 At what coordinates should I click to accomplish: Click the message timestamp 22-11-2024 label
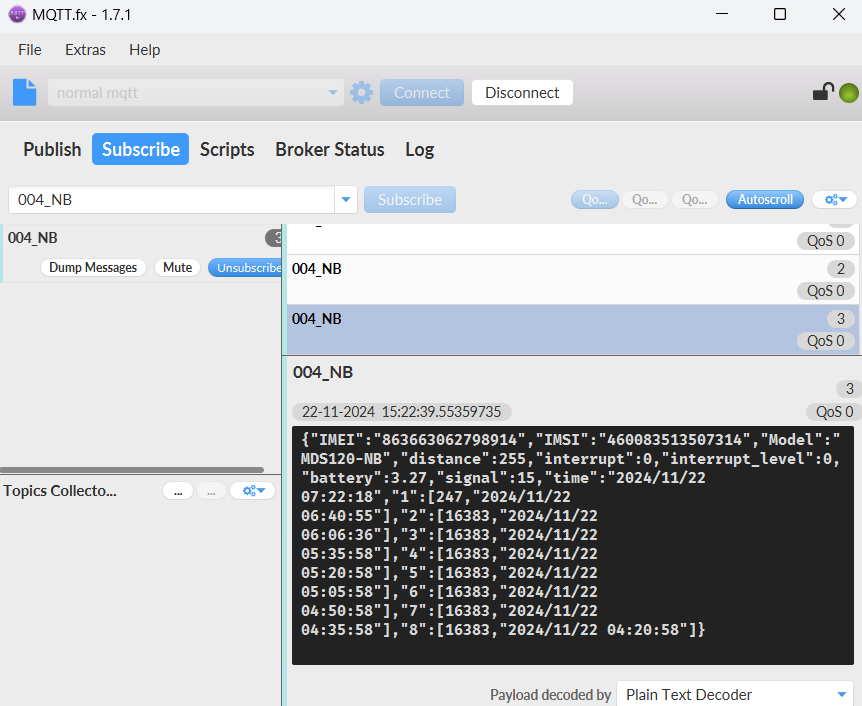pos(402,412)
